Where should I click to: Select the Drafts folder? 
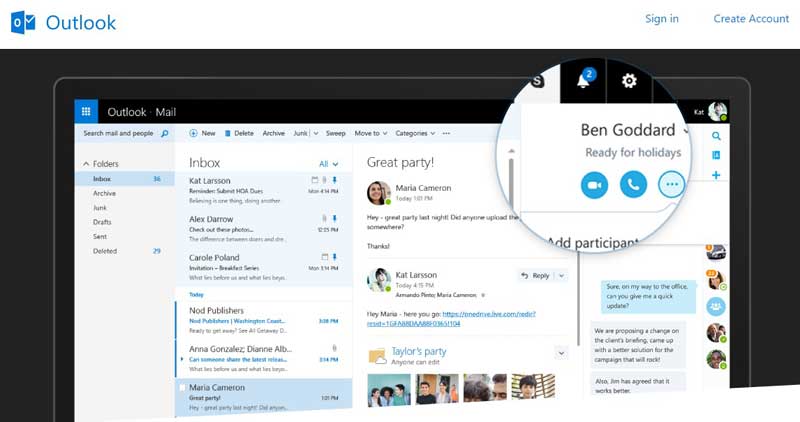click(102, 222)
